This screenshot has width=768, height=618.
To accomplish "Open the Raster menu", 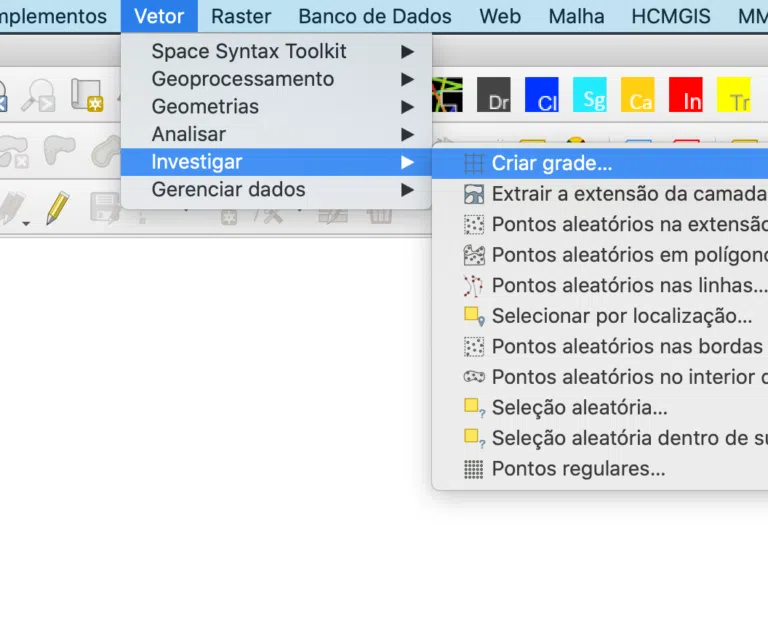I will pyautogui.click(x=241, y=16).
